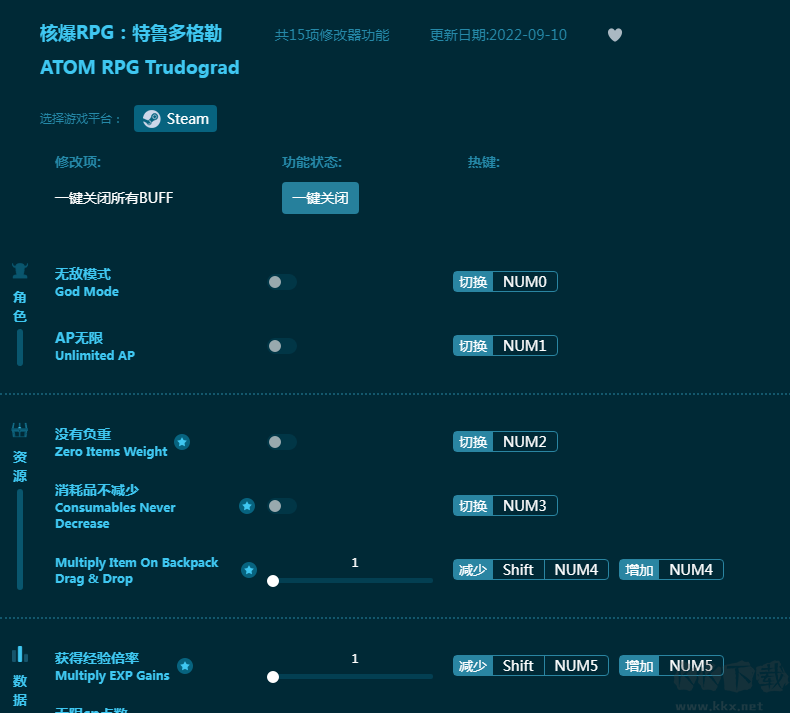The image size is (790, 713).
Task: Click star icon beside Zero Items Weight
Action: click(182, 442)
